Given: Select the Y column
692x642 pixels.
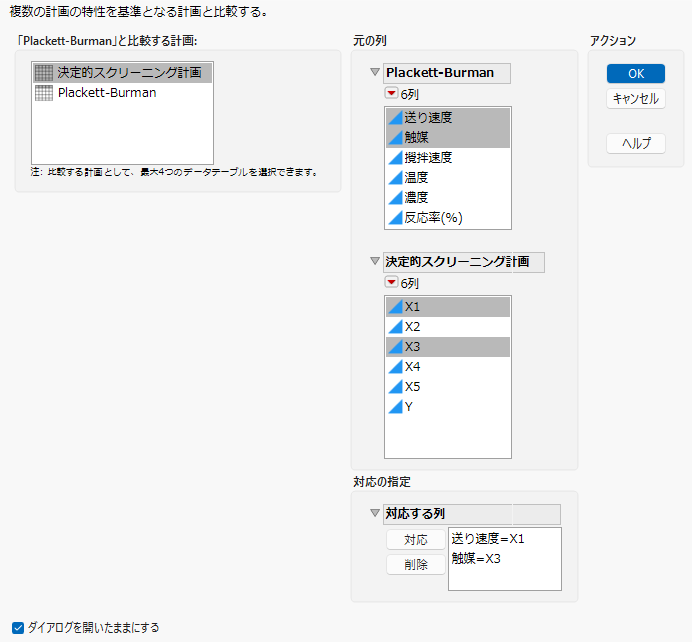Looking at the screenshot, I should click(x=448, y=407).
